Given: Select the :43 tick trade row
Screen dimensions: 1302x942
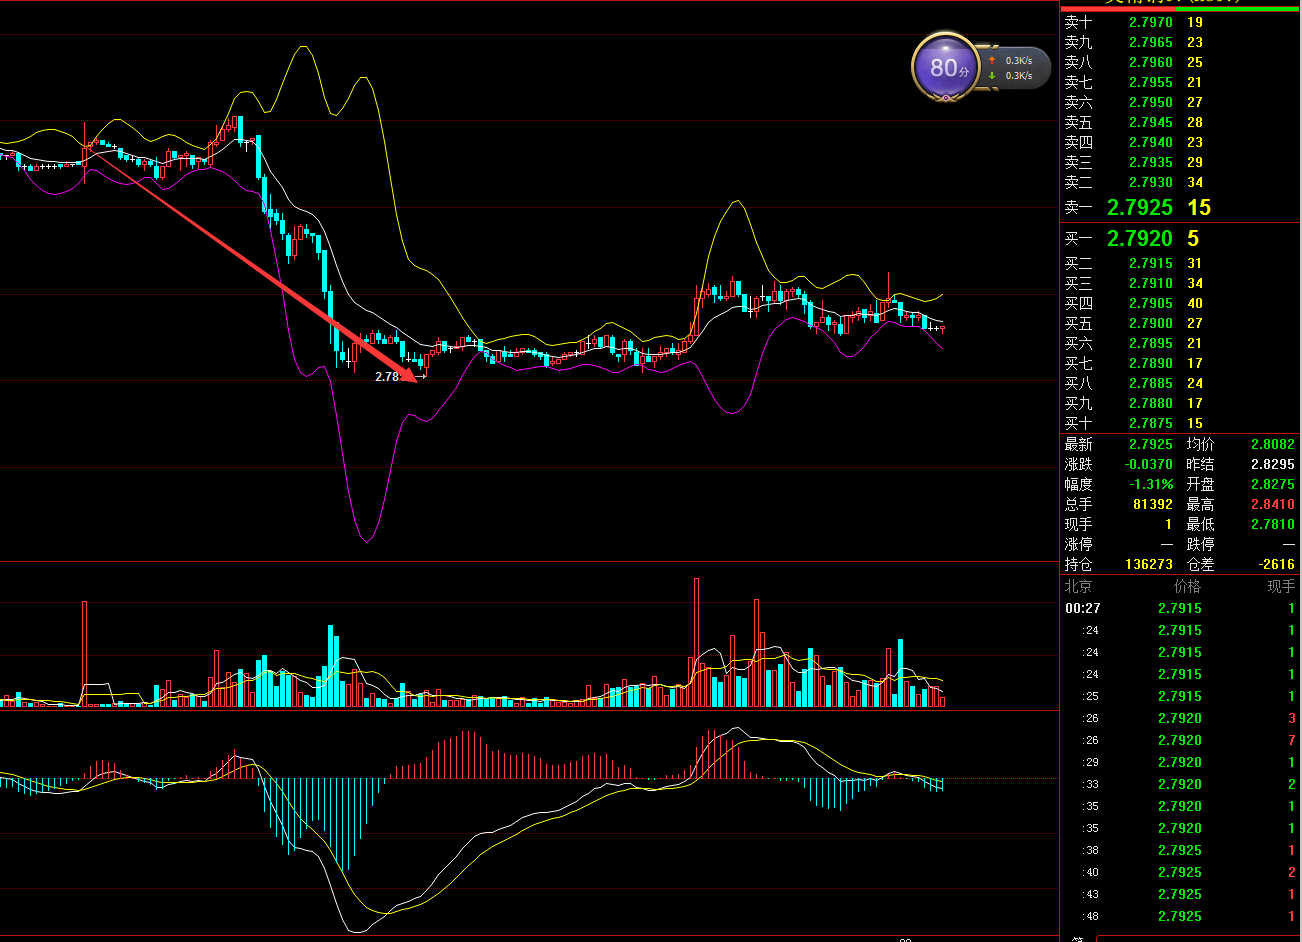Looking at the screenshot, I should pos(1180,894).
